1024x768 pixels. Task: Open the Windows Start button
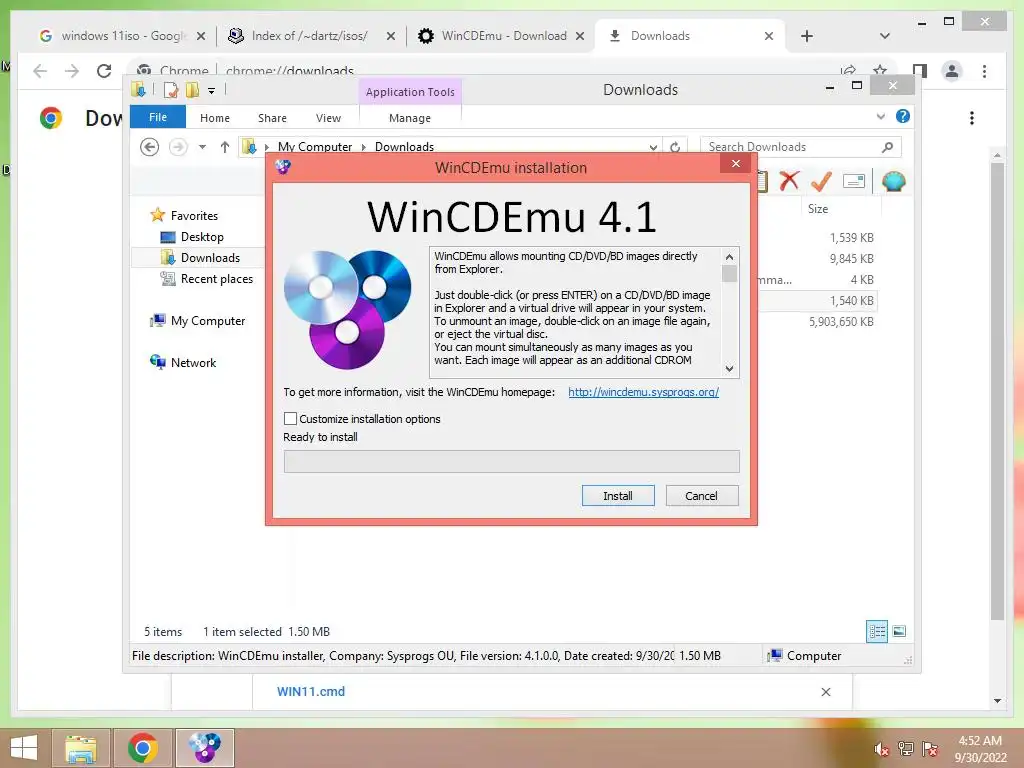tap(24, 748)
